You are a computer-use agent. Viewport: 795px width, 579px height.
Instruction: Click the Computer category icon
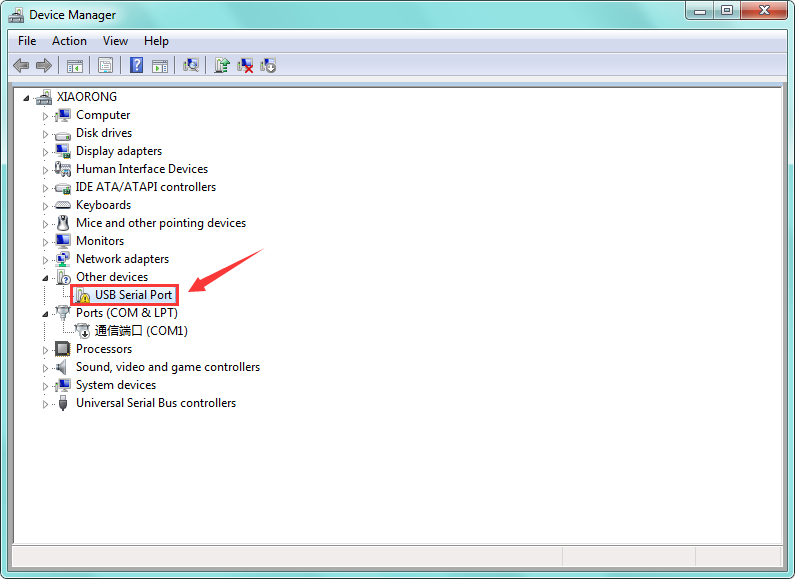(63, 115)
